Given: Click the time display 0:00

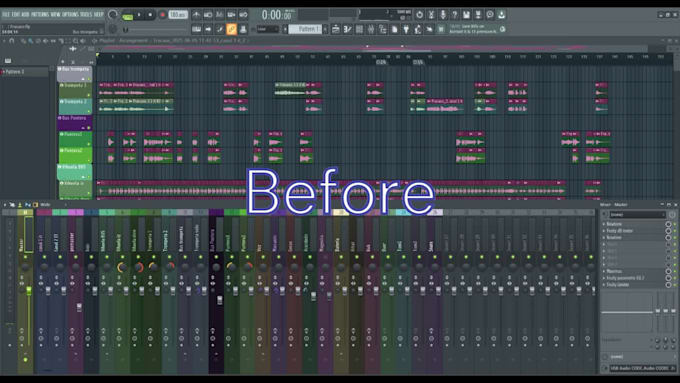Looking at the screenshot, I should coord(276,15).
